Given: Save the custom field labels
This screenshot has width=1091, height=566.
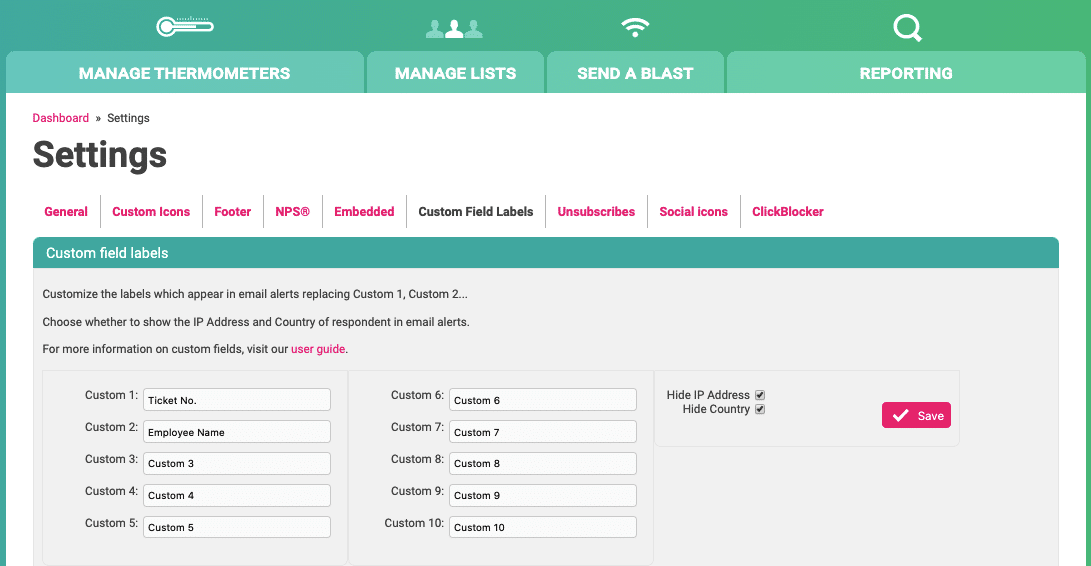Looking at the screenshot, I should point(916,416).
